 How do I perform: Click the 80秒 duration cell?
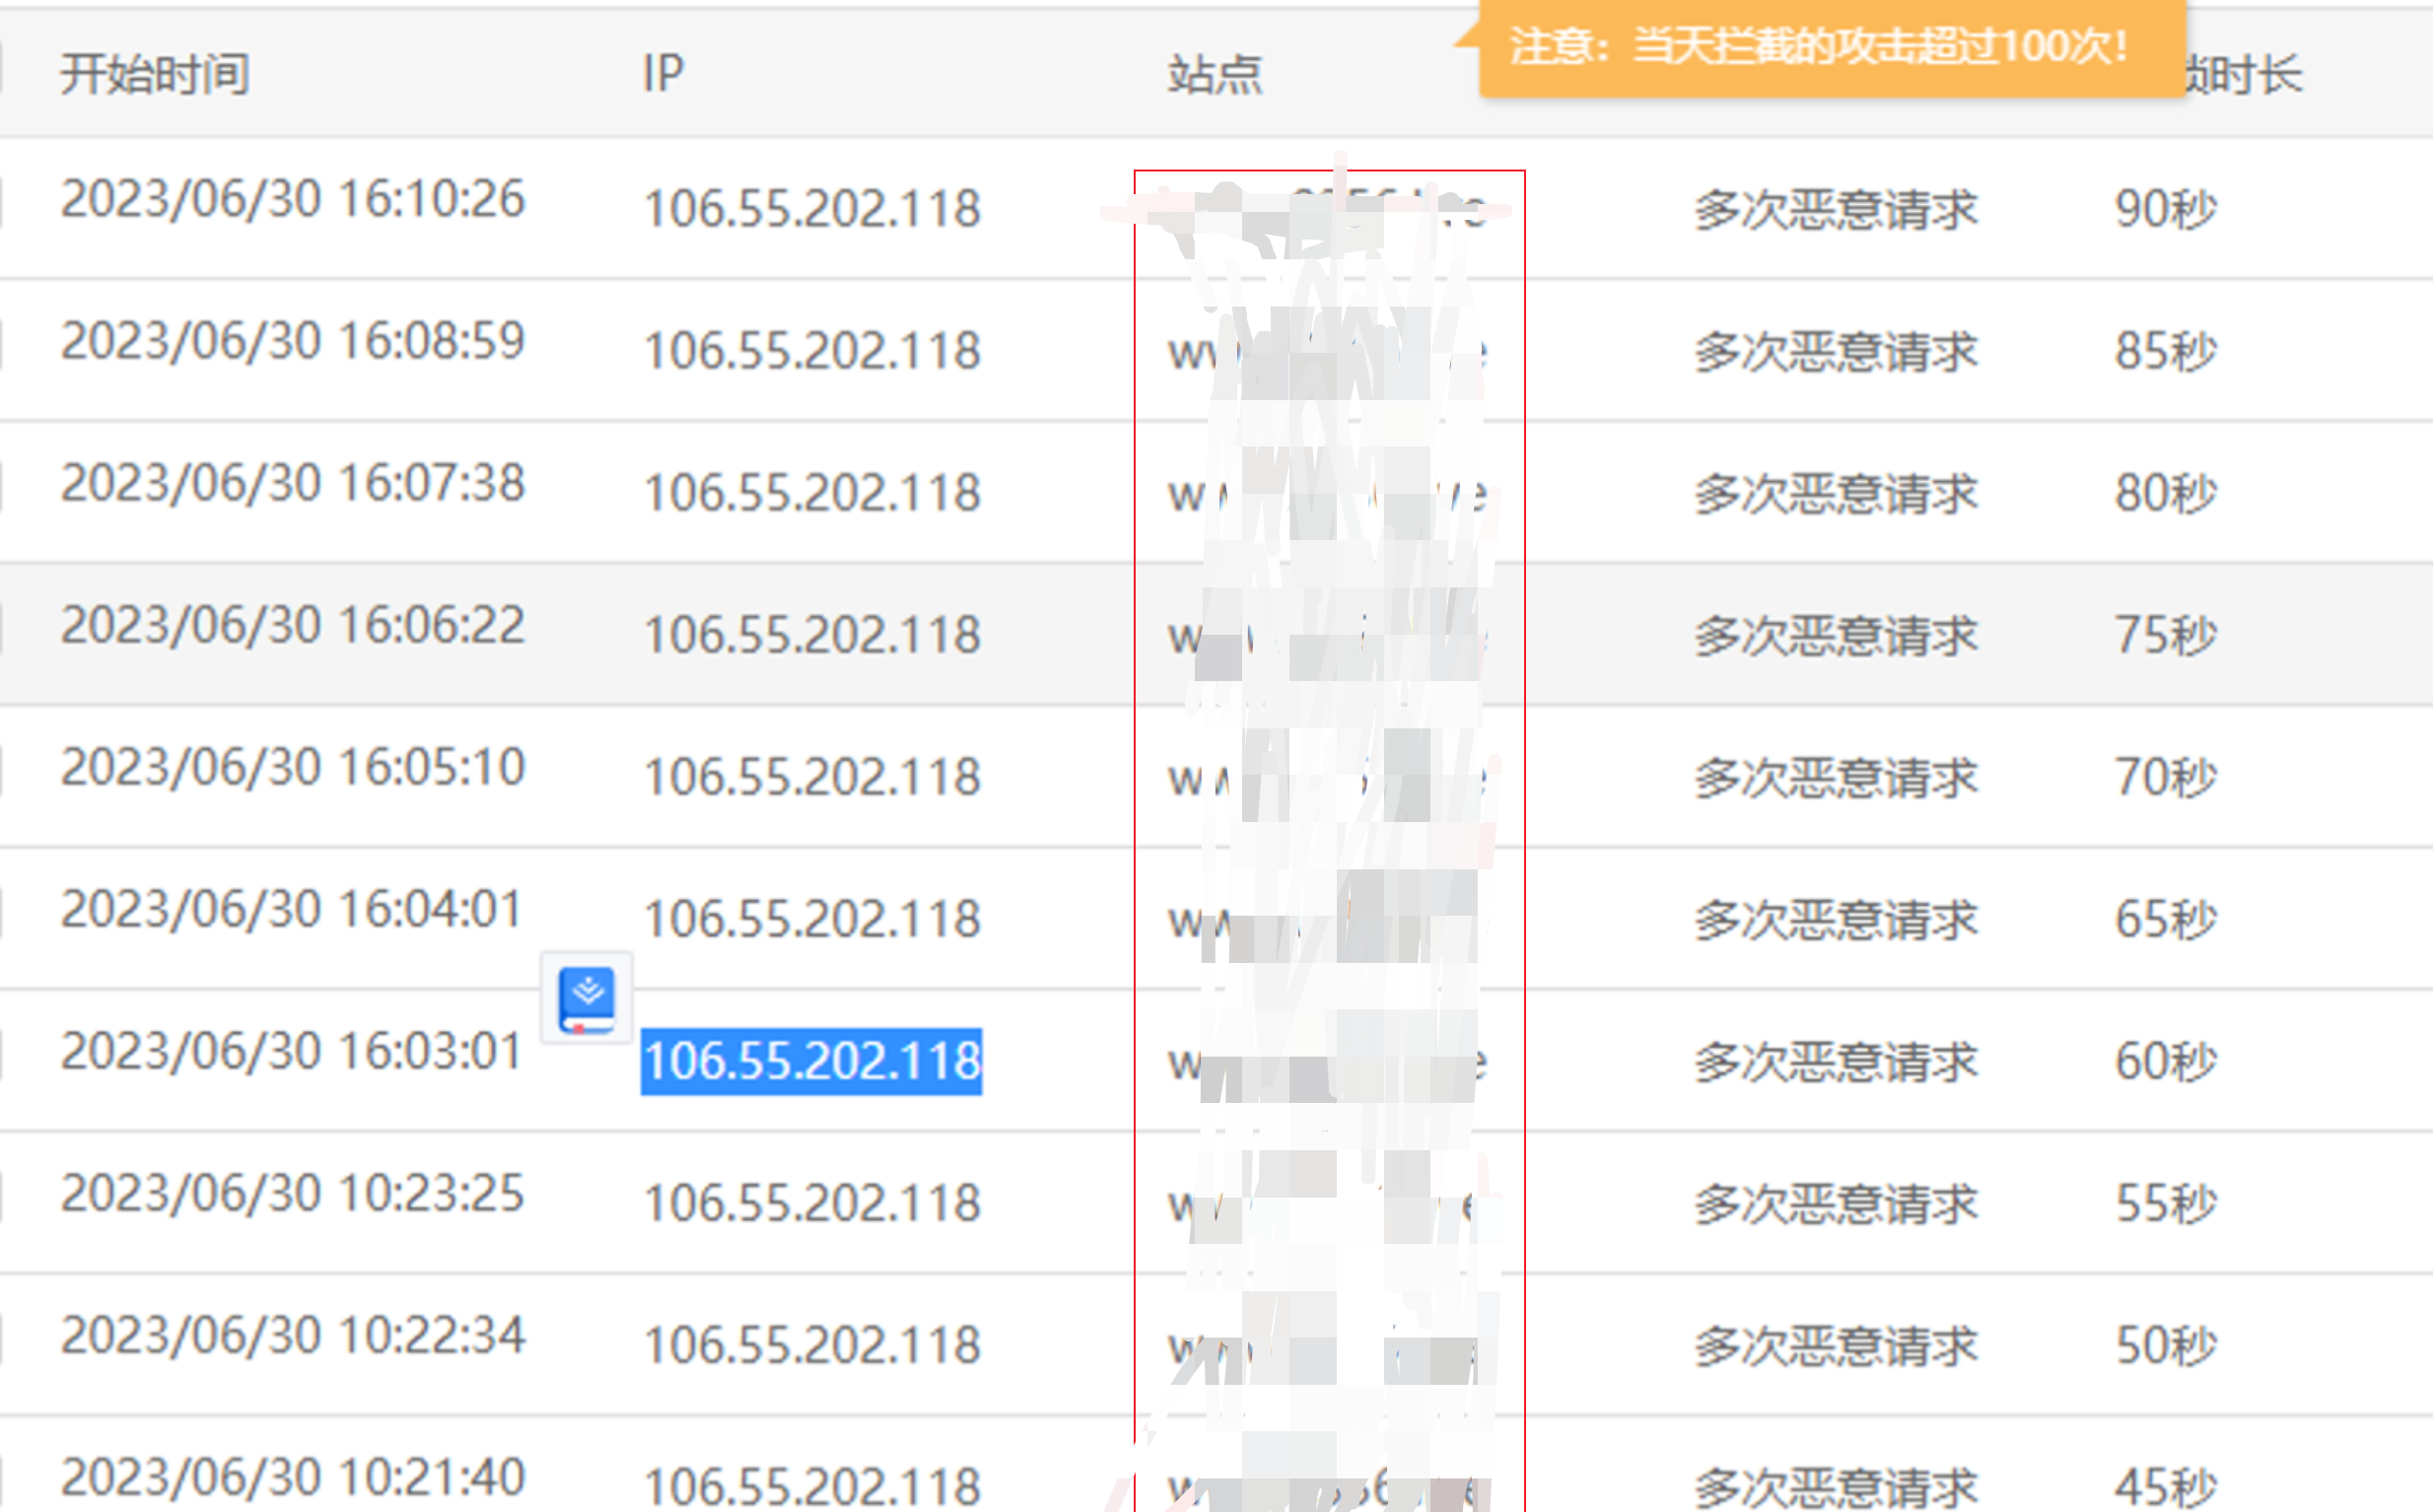2164,493
